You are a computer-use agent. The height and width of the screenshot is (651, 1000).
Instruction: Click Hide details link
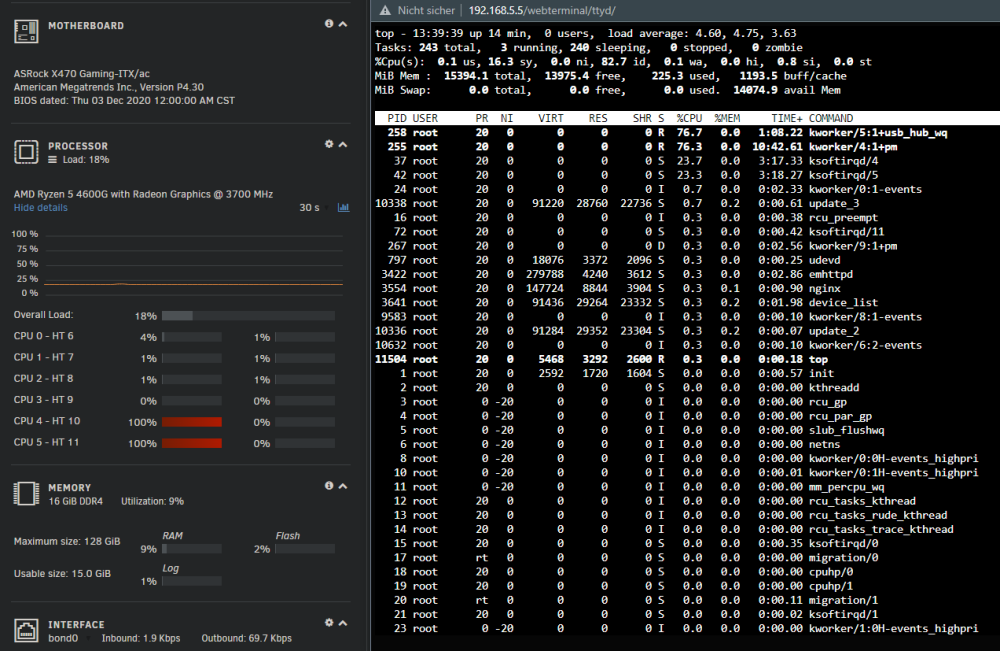[40, 208]
